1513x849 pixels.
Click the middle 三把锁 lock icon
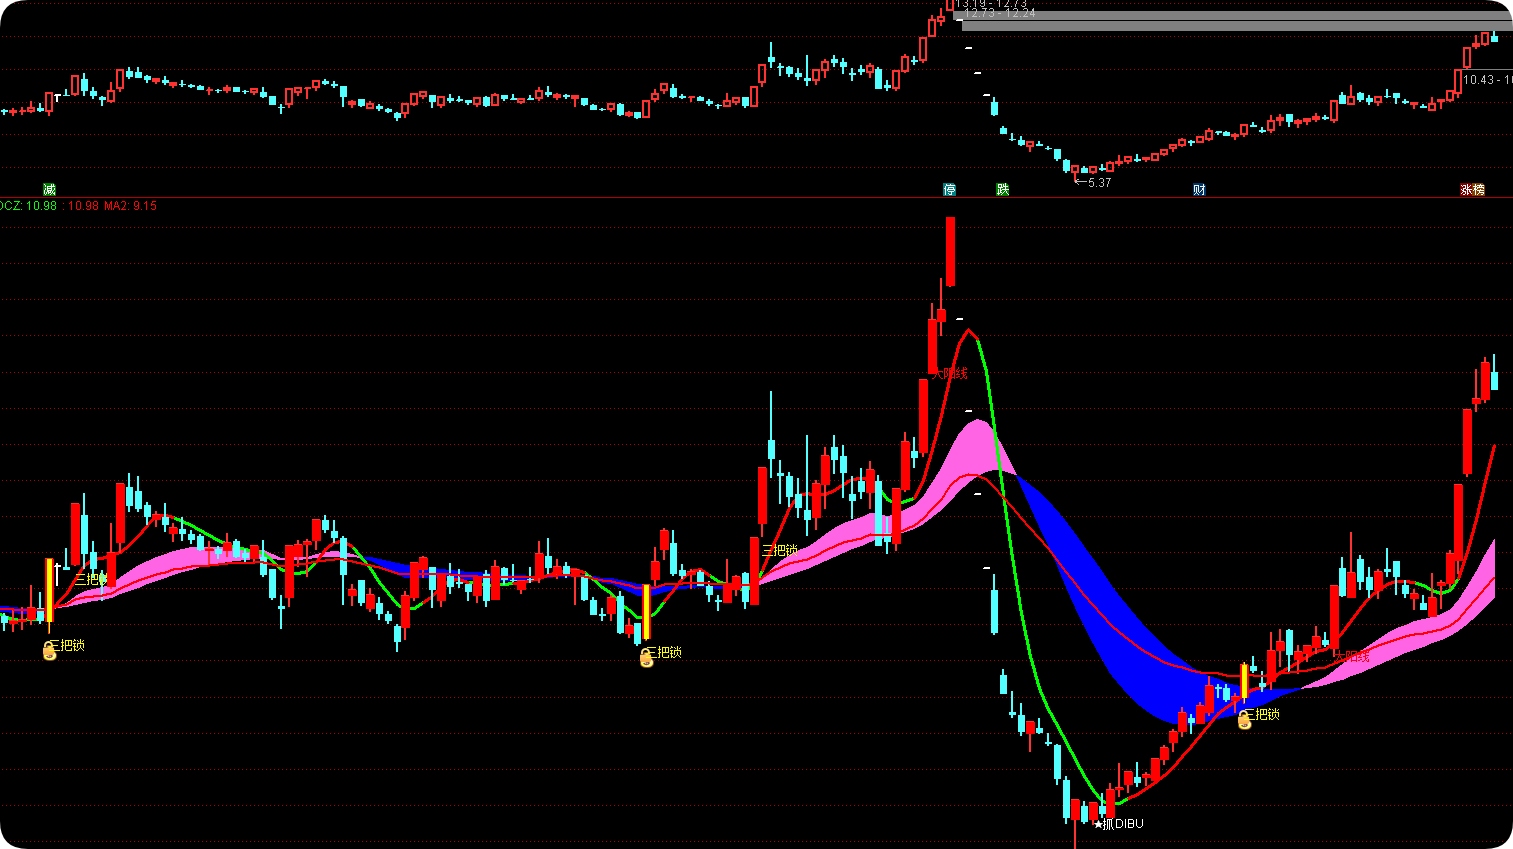(x=646, y=658)
